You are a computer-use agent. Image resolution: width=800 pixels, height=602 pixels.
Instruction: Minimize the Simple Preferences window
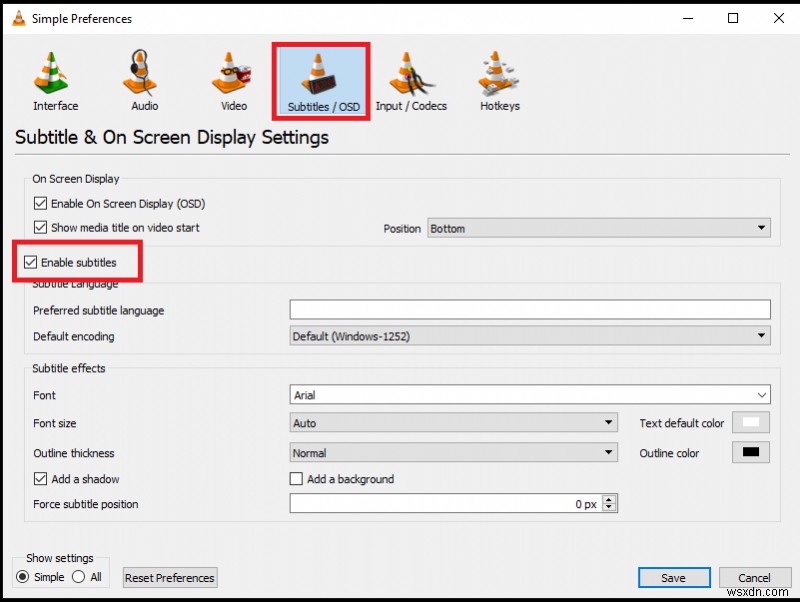[688, 18]
